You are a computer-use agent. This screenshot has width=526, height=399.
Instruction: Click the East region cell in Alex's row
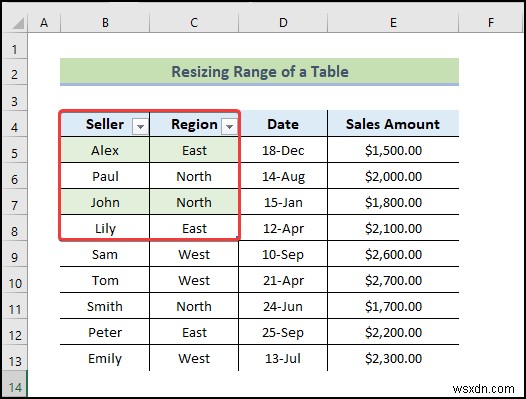(194, 150)
